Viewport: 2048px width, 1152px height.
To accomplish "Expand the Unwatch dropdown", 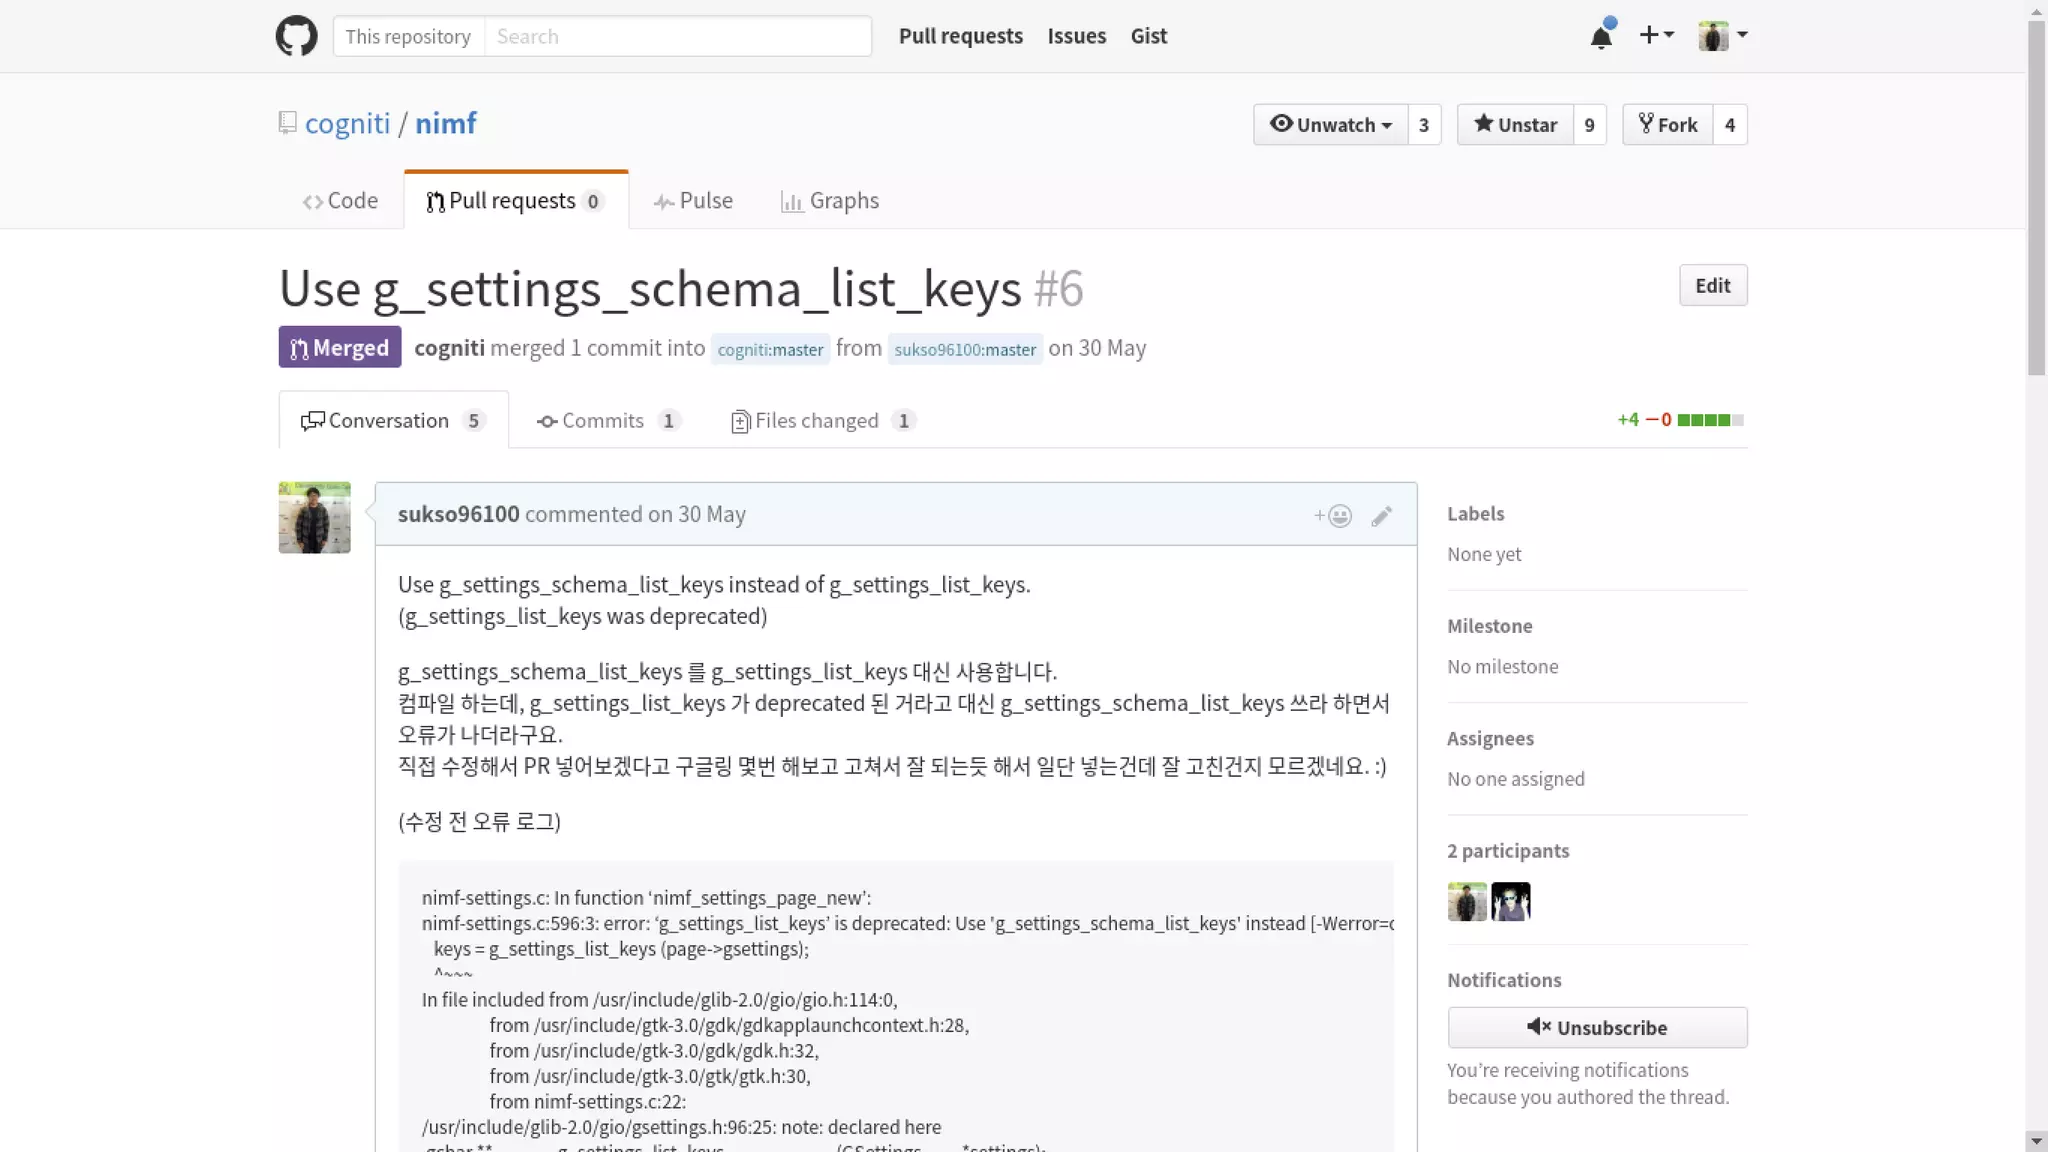I will pos(1330,125).
